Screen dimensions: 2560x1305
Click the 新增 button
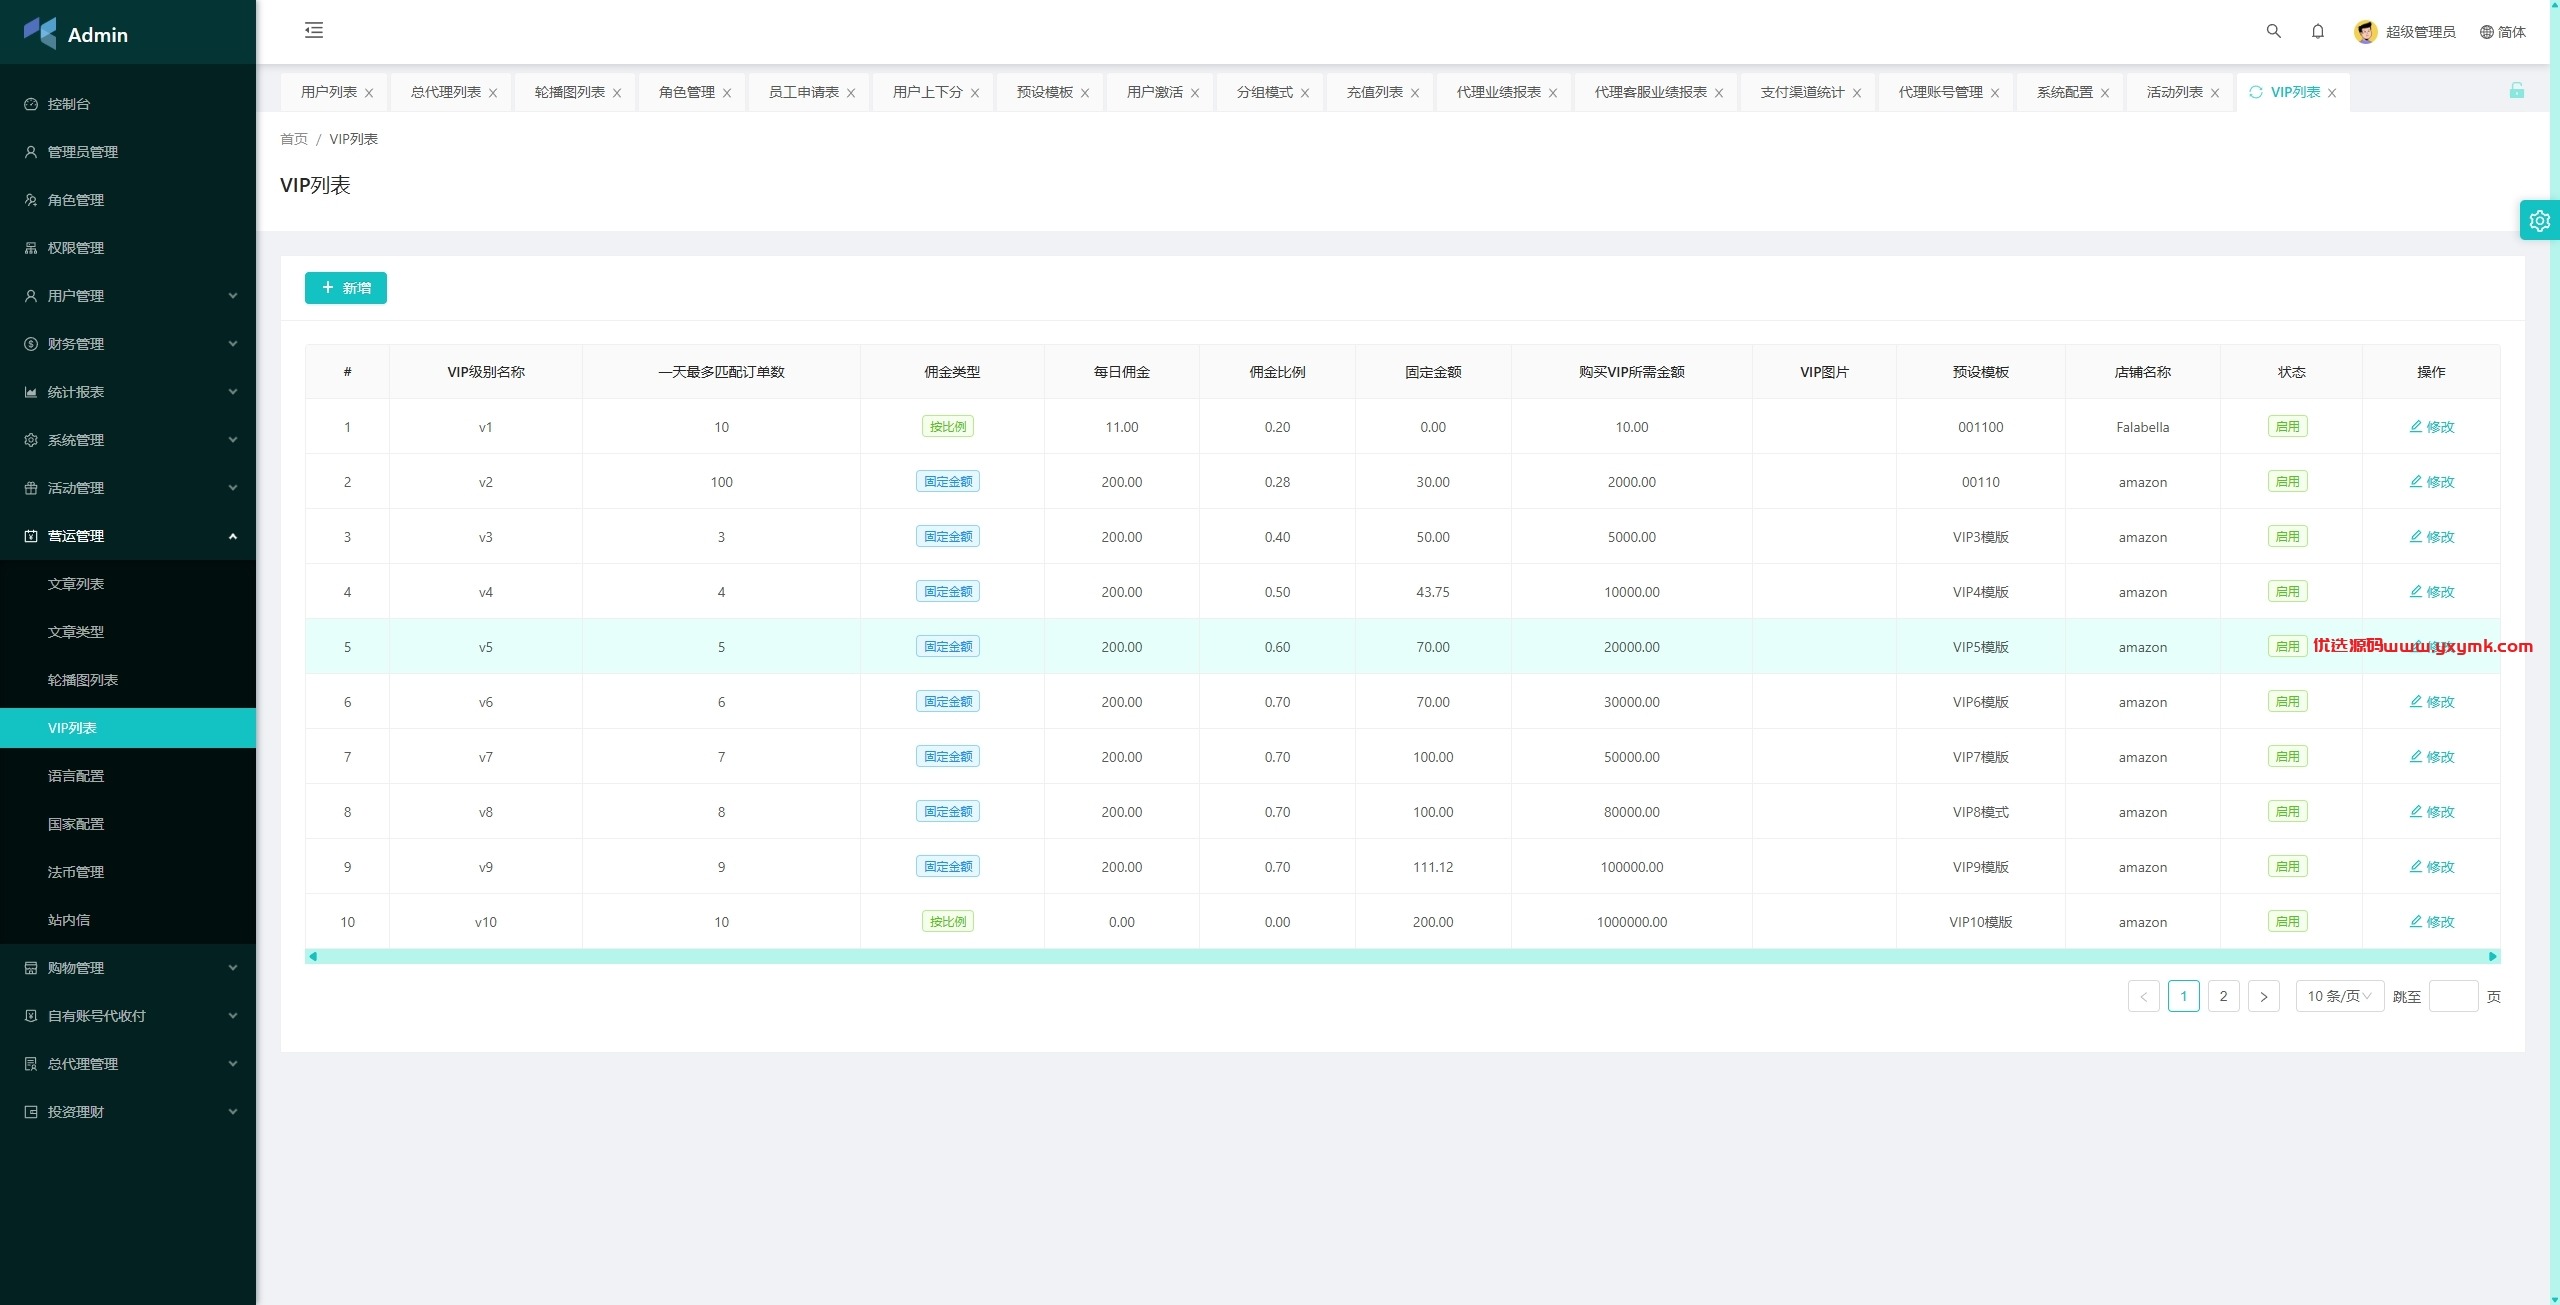(346, 288)
